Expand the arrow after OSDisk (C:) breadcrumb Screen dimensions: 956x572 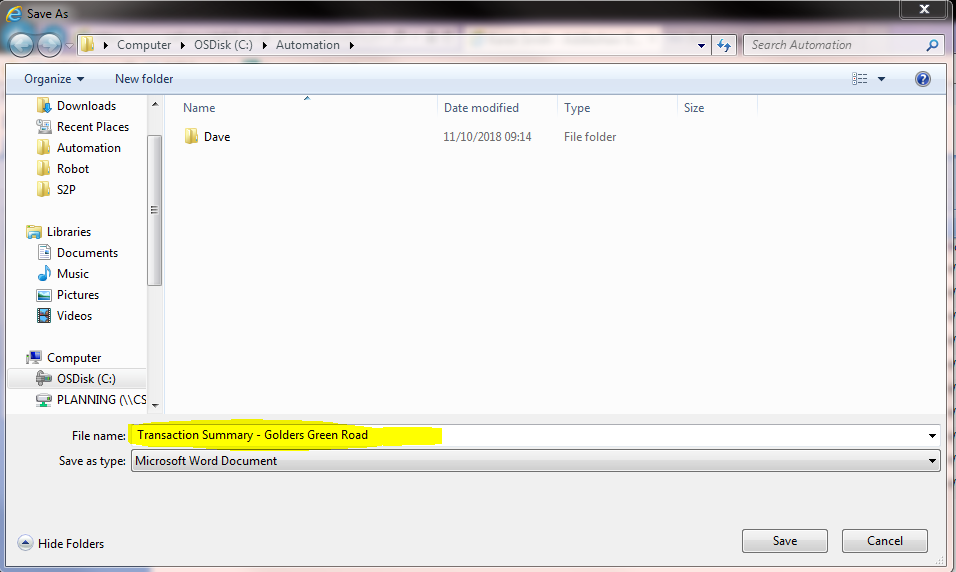265,45
